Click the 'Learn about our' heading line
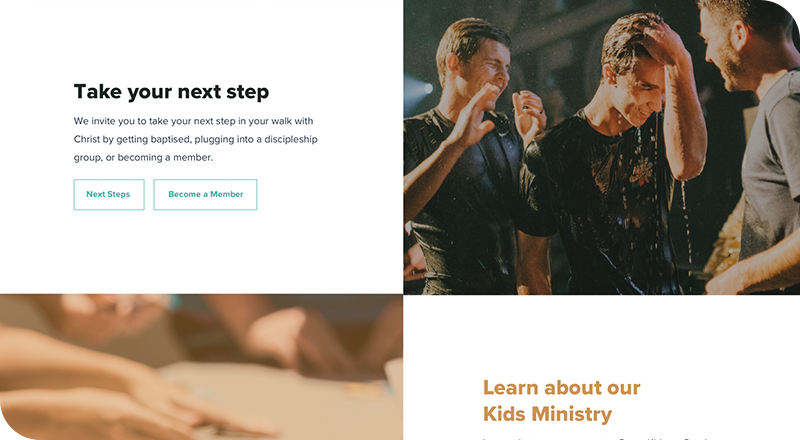800x440 pixels. pyautogui.click(x=561, y=388)
